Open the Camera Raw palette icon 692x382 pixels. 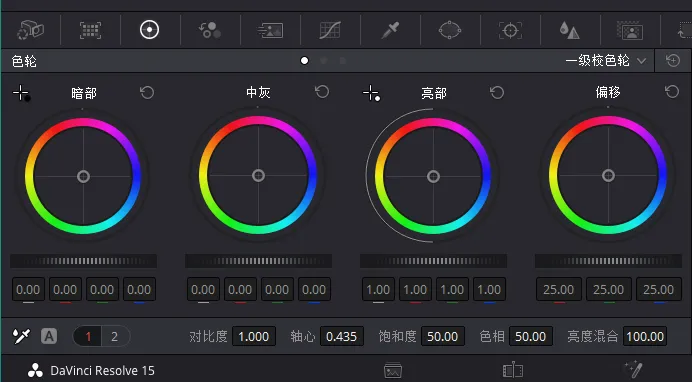click(30, 30)
